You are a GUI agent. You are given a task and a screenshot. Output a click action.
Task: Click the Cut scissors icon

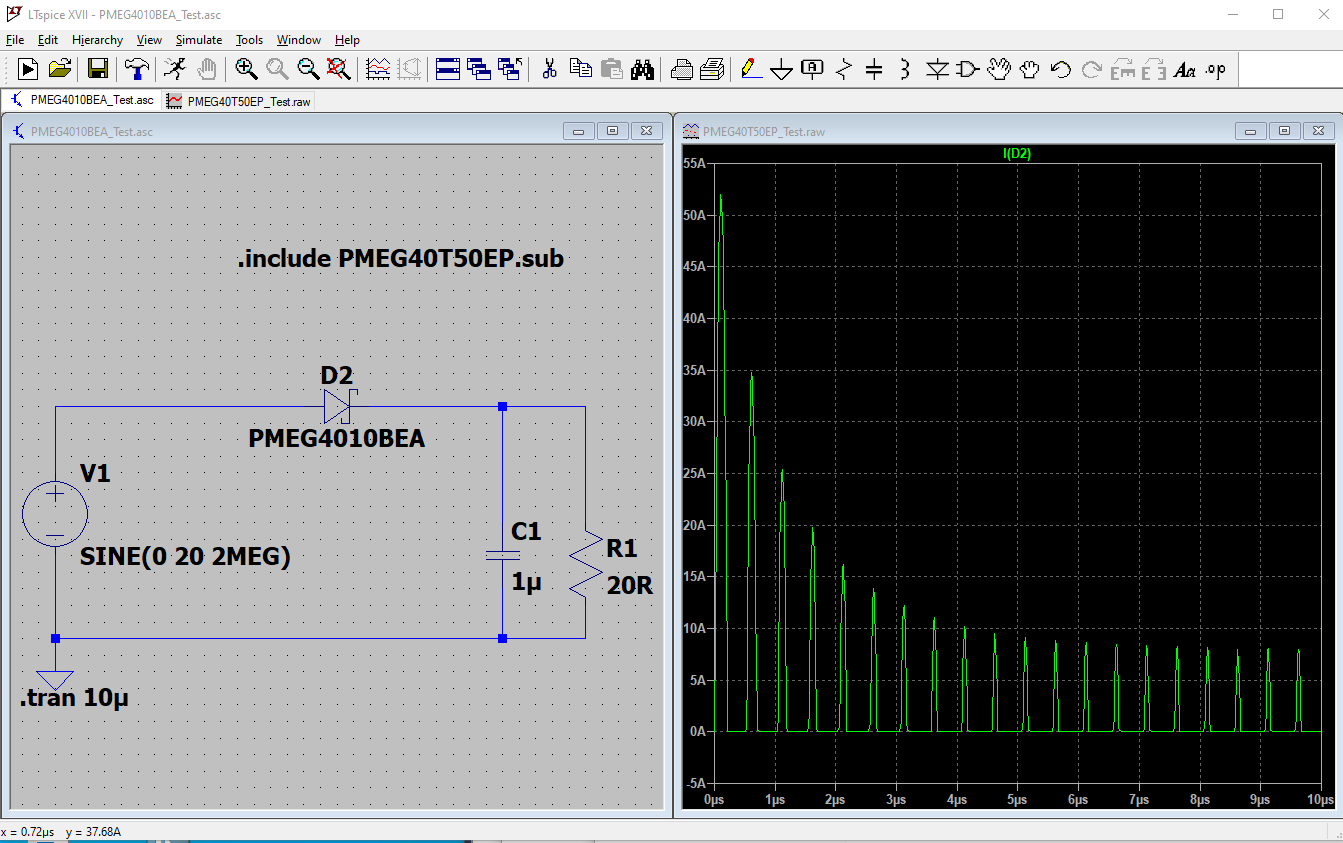pyautogui.click(x=549, y=69)
